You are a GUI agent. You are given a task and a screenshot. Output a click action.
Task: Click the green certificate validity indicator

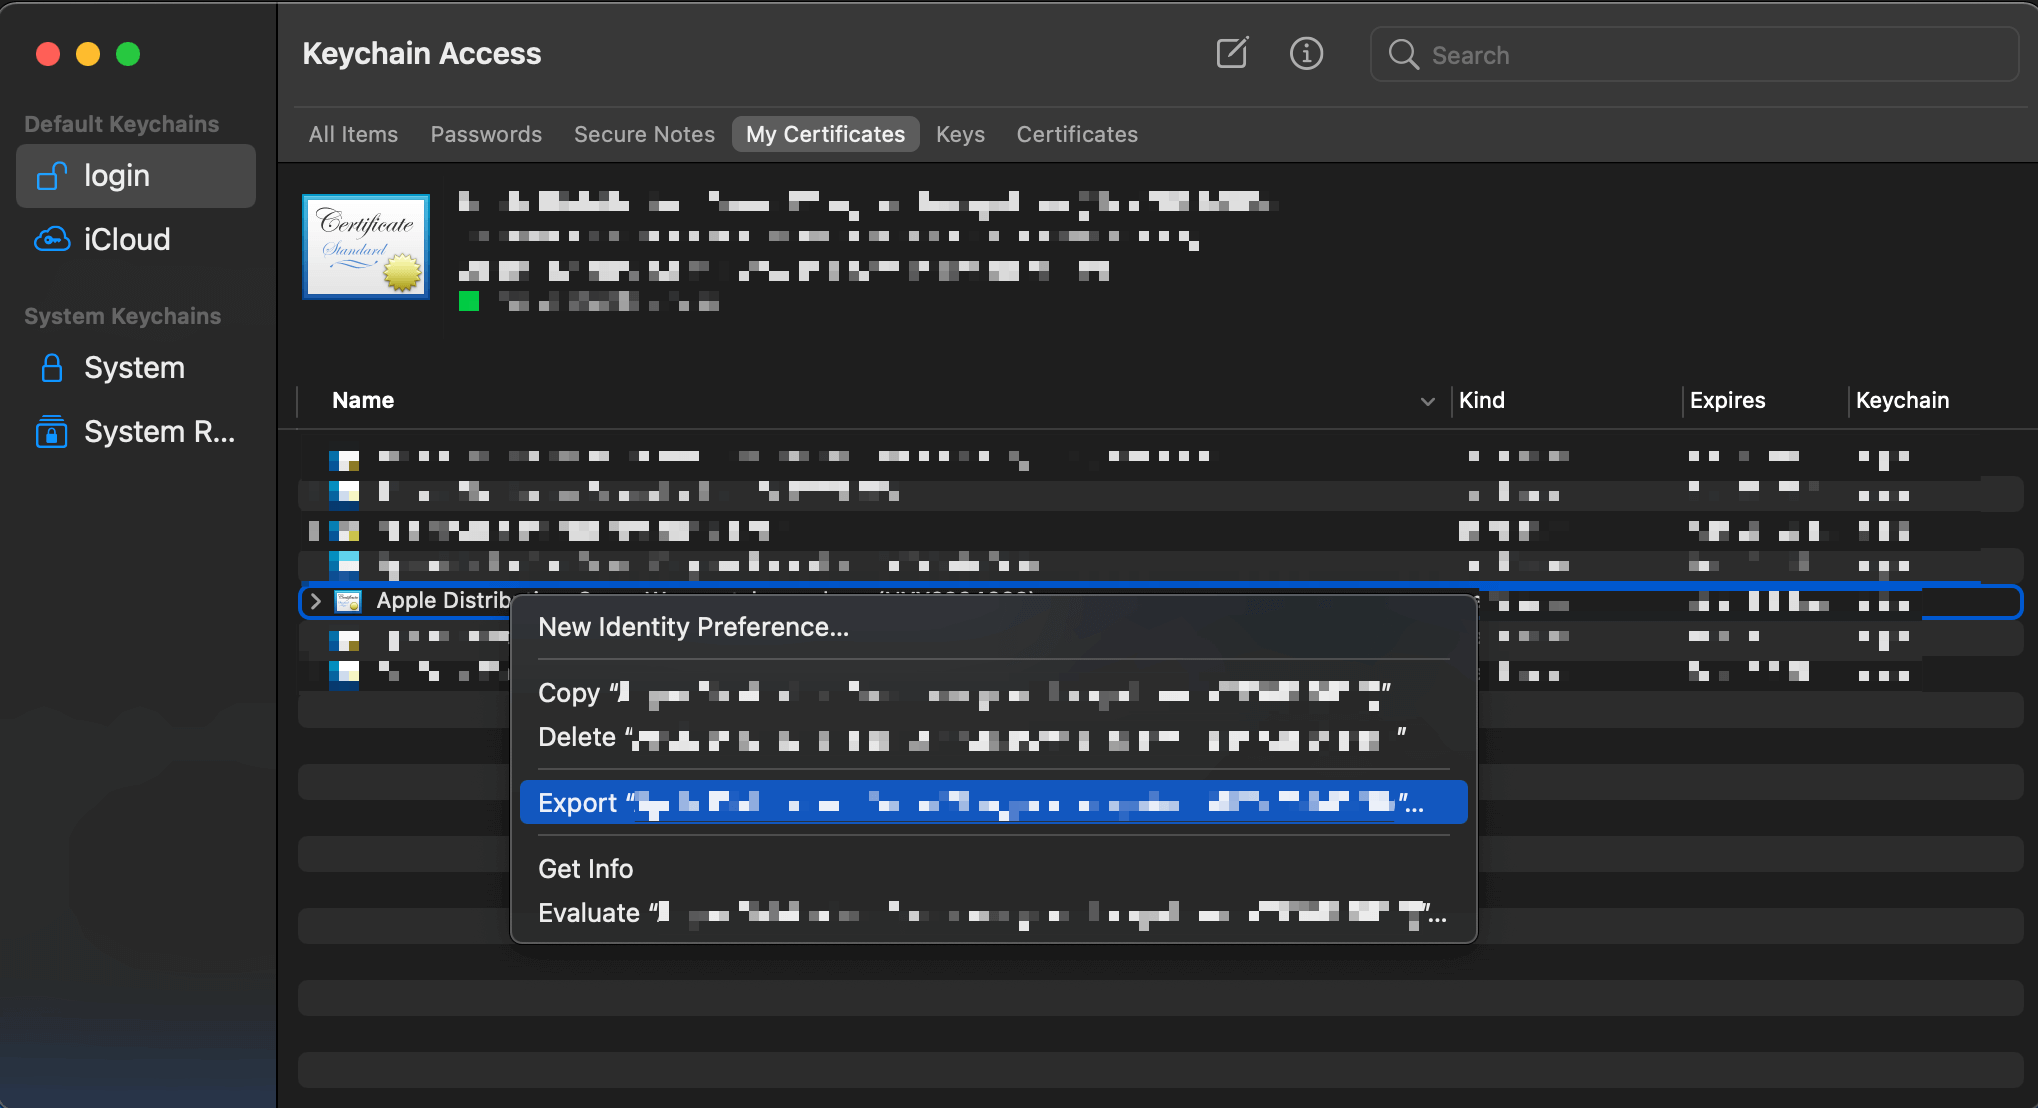[x=469, y=301]
